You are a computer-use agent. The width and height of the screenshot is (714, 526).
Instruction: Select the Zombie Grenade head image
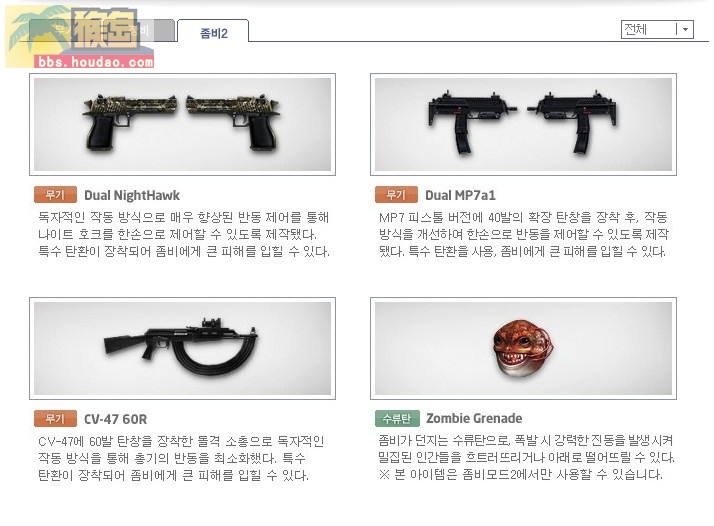523,348
